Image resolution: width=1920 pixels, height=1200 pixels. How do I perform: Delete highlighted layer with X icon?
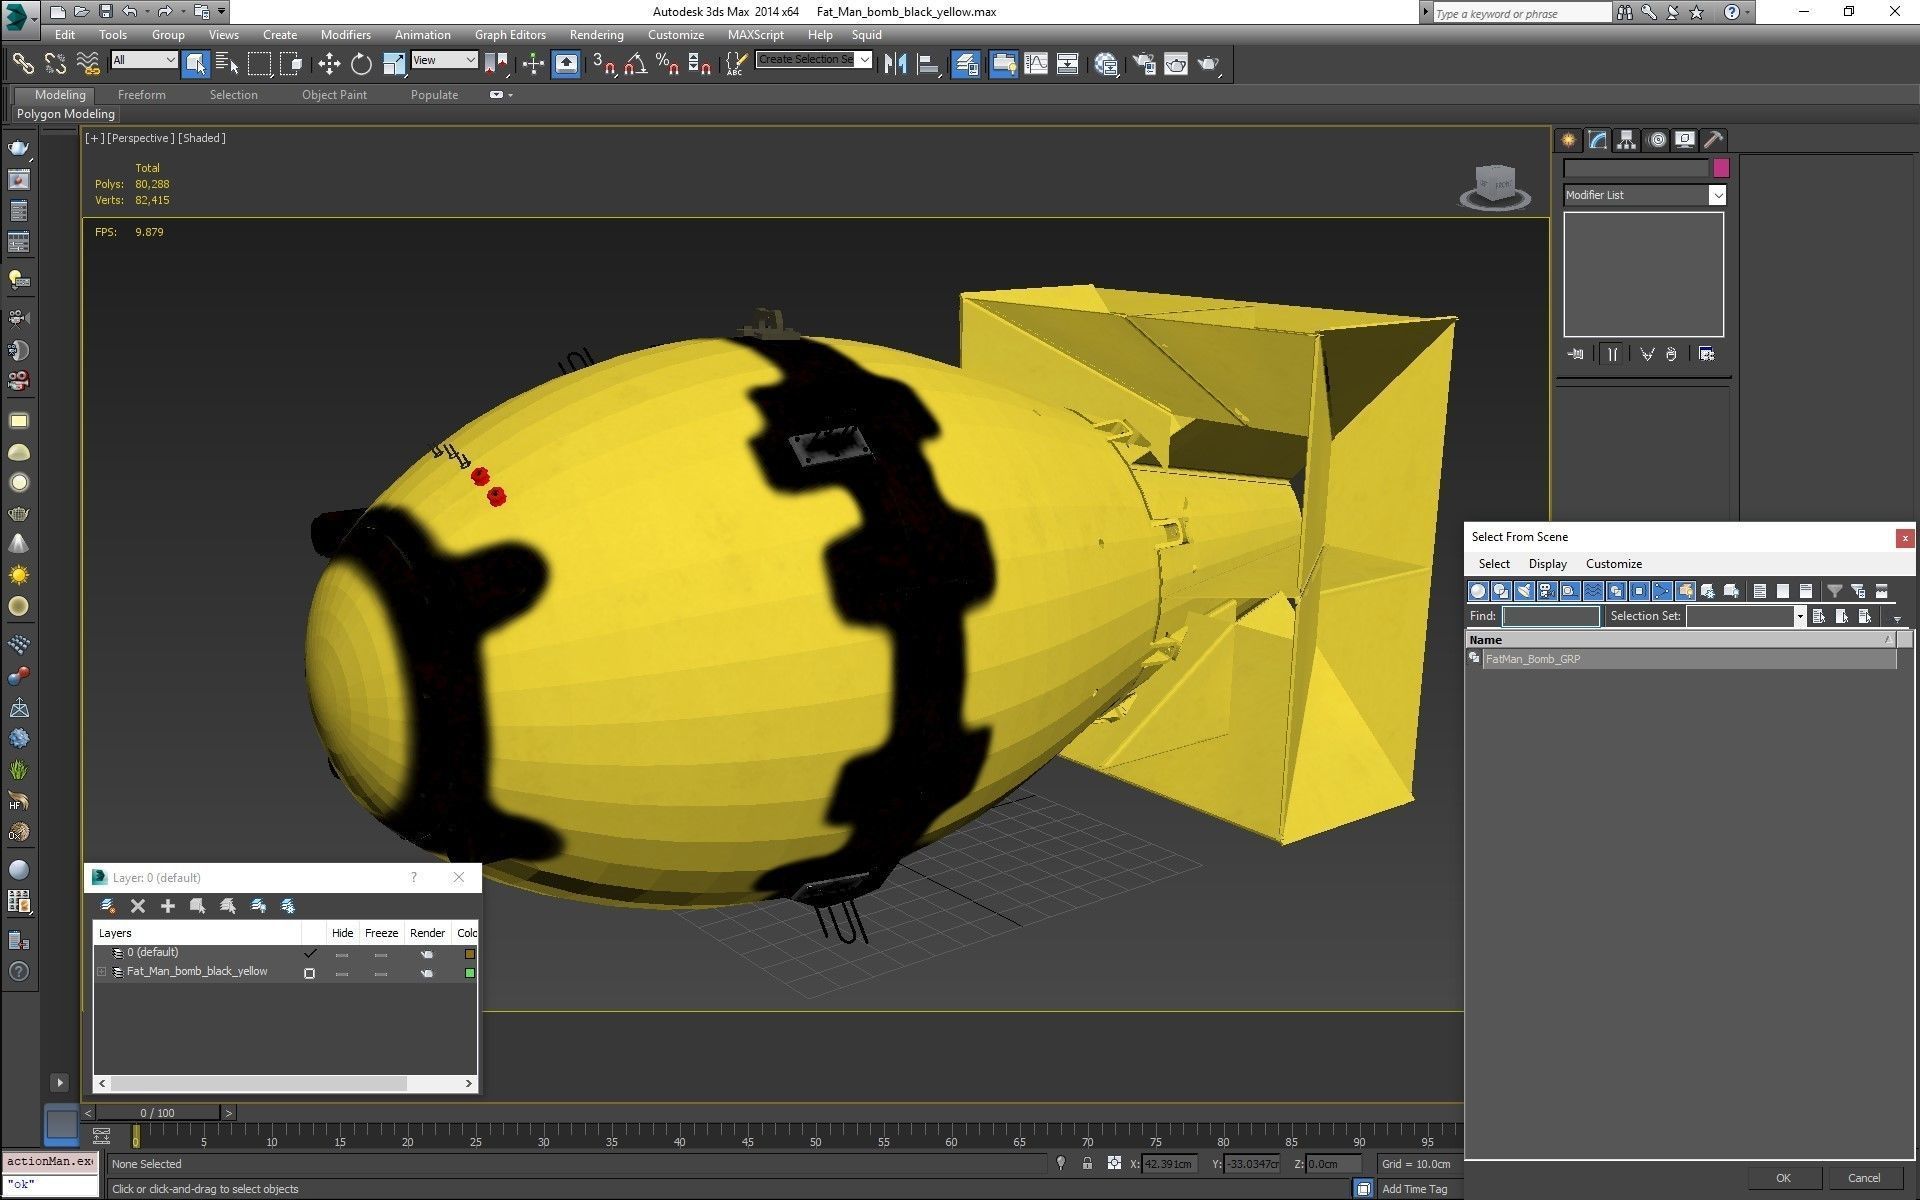[138, 906]
